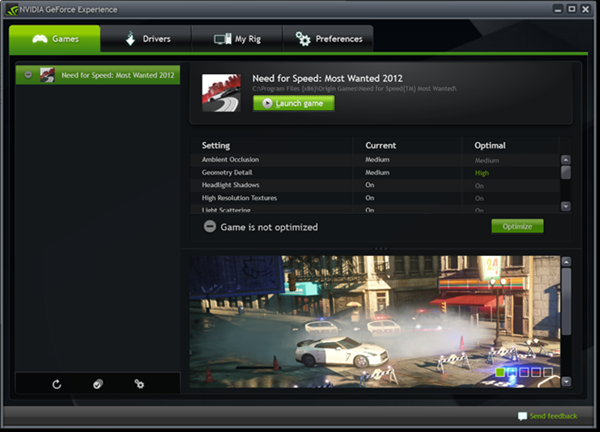The width and height of the screenshot is (600, 432).
Task: Click the check-mark icon in the bottom toolbar
Action: [98, 384]
